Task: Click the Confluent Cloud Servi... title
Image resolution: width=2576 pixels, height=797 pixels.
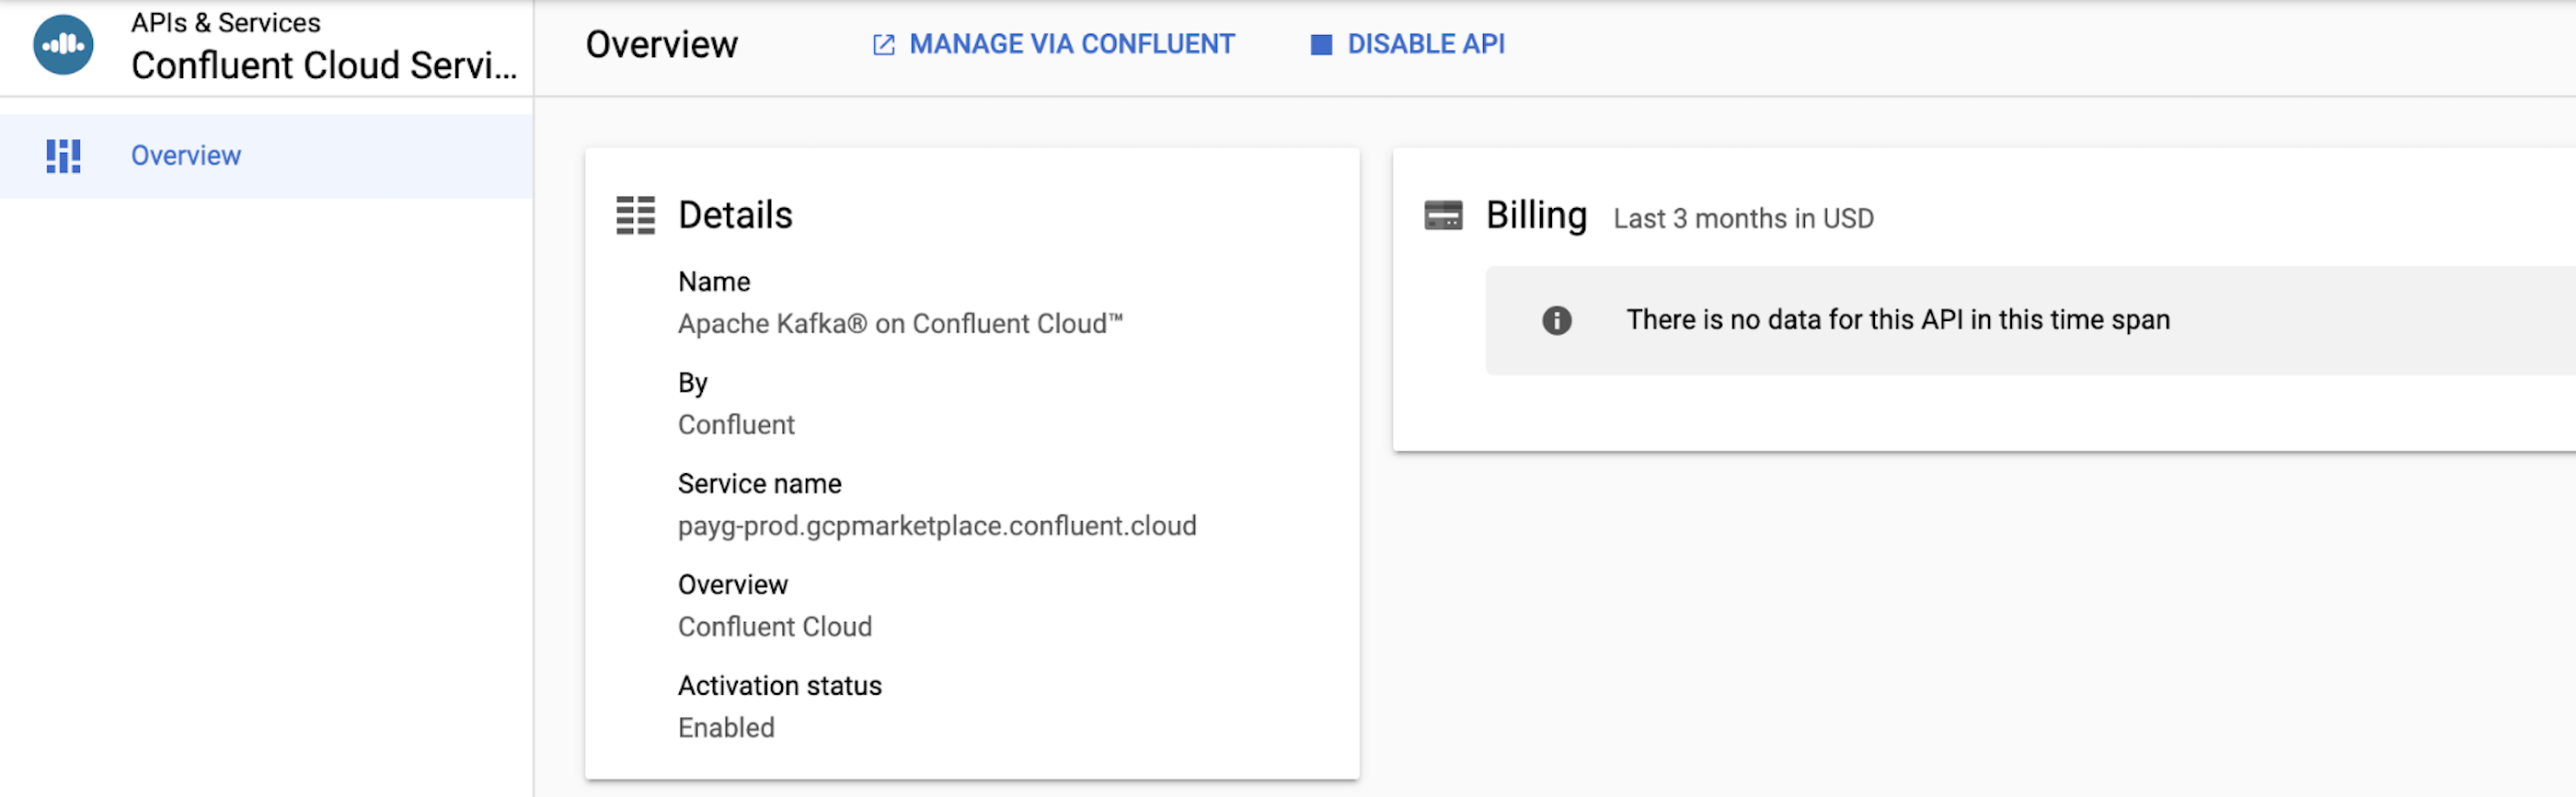Action: tap(324, 65)
